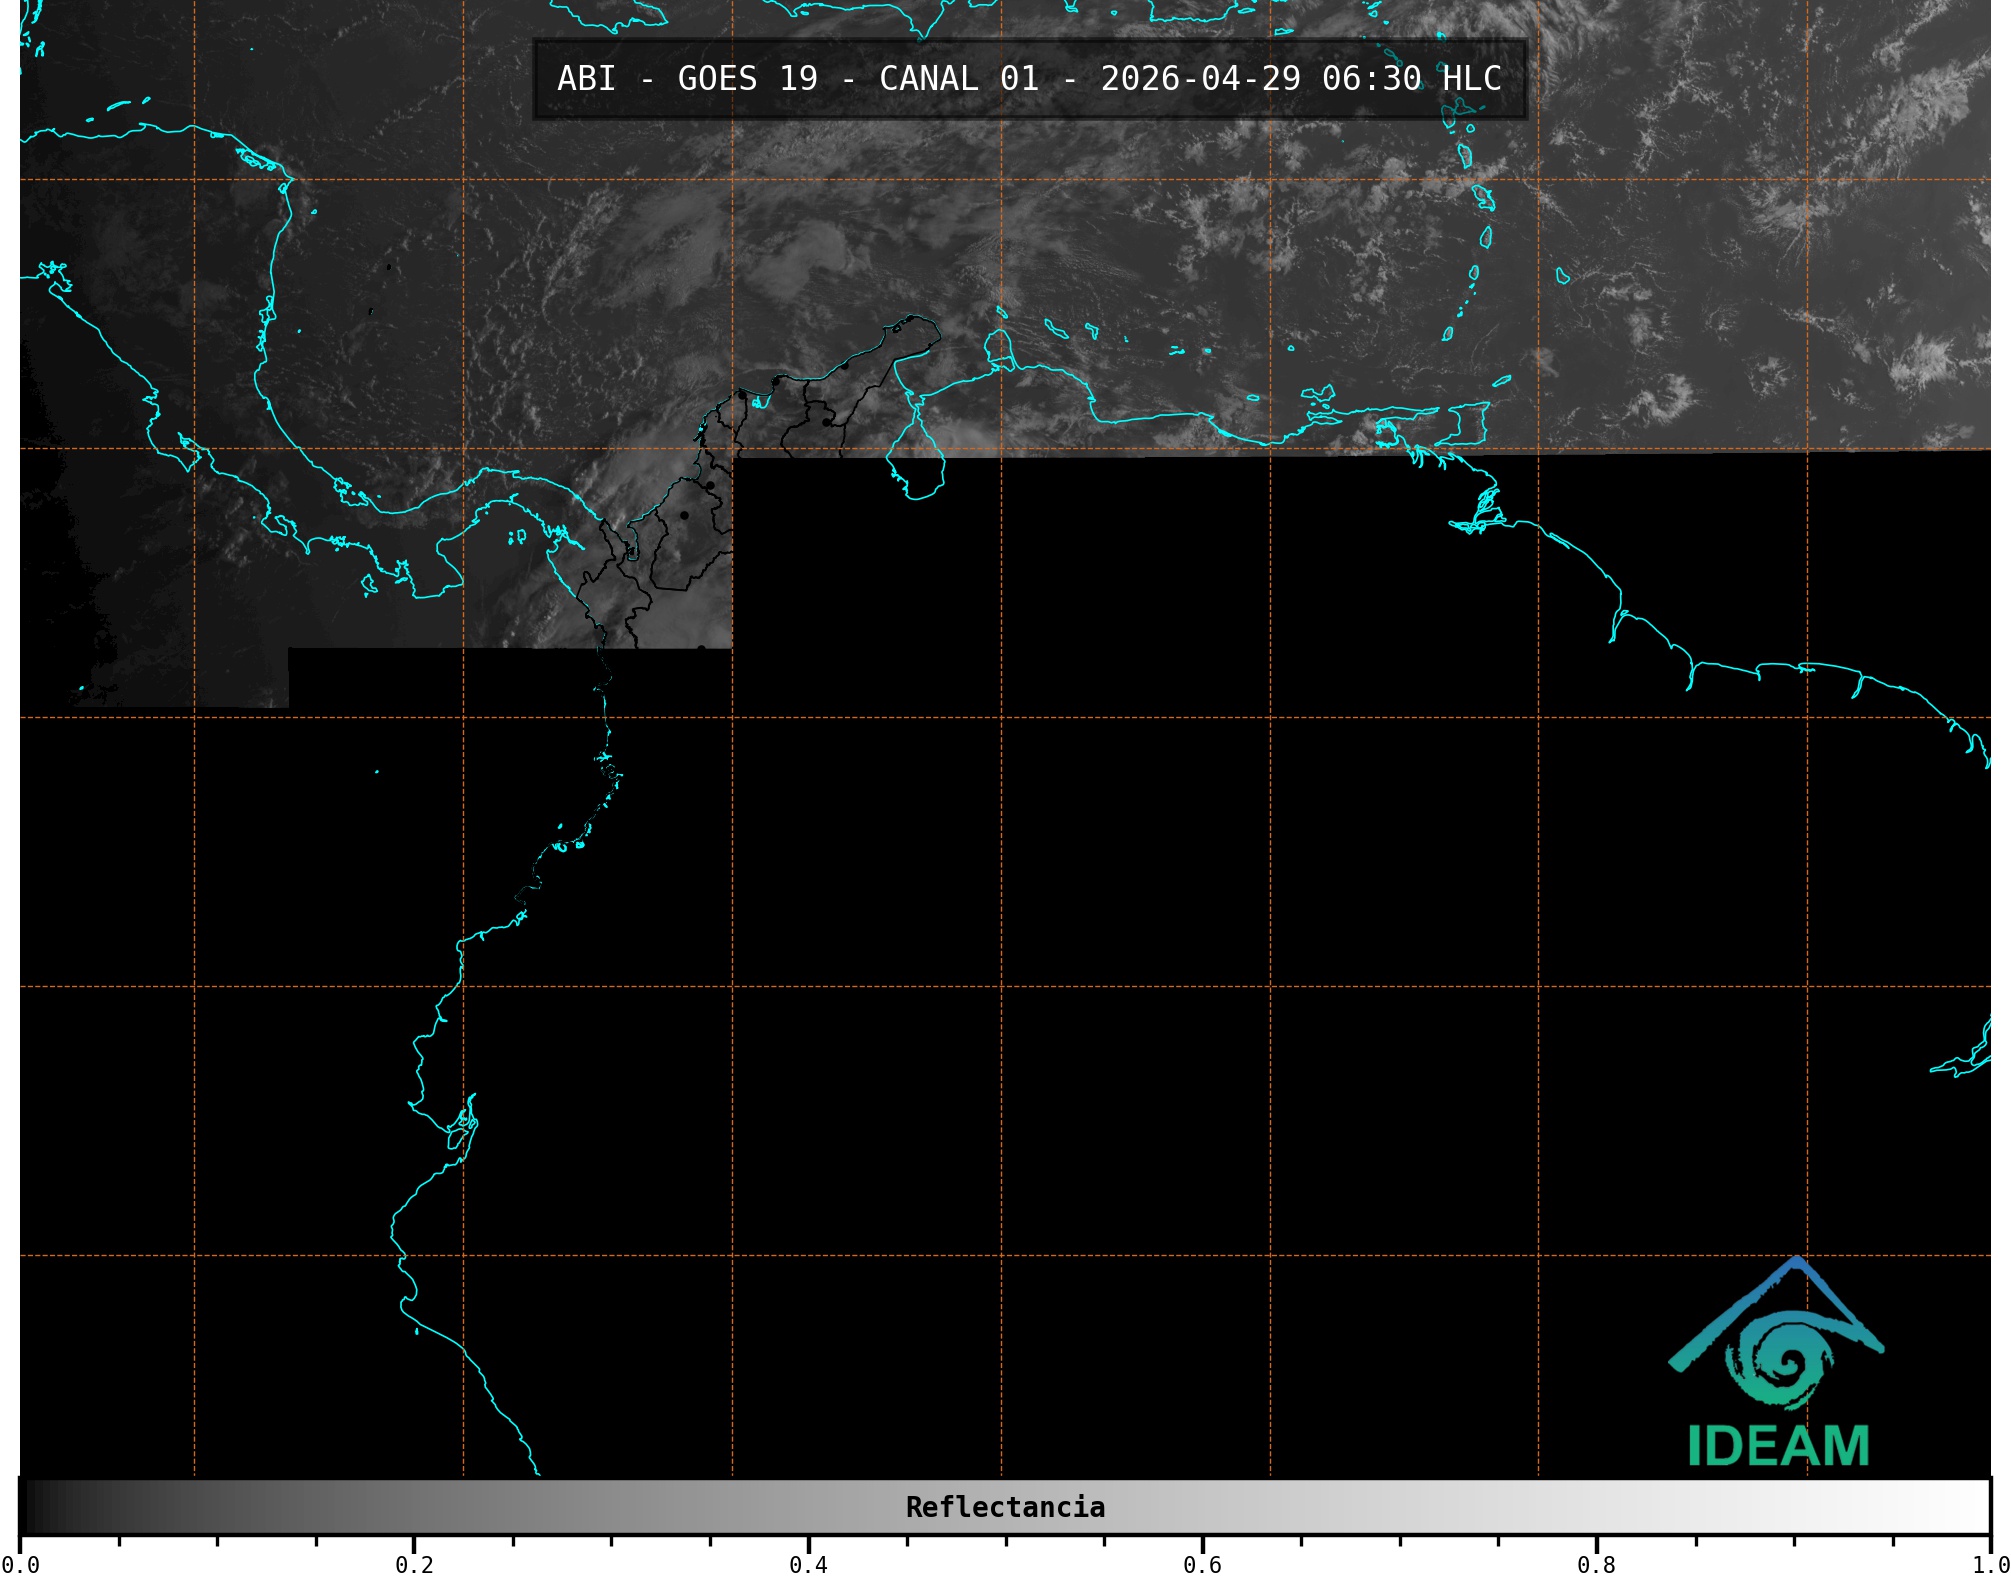Click the brightest right end of colorbar

(1978, 1507)
